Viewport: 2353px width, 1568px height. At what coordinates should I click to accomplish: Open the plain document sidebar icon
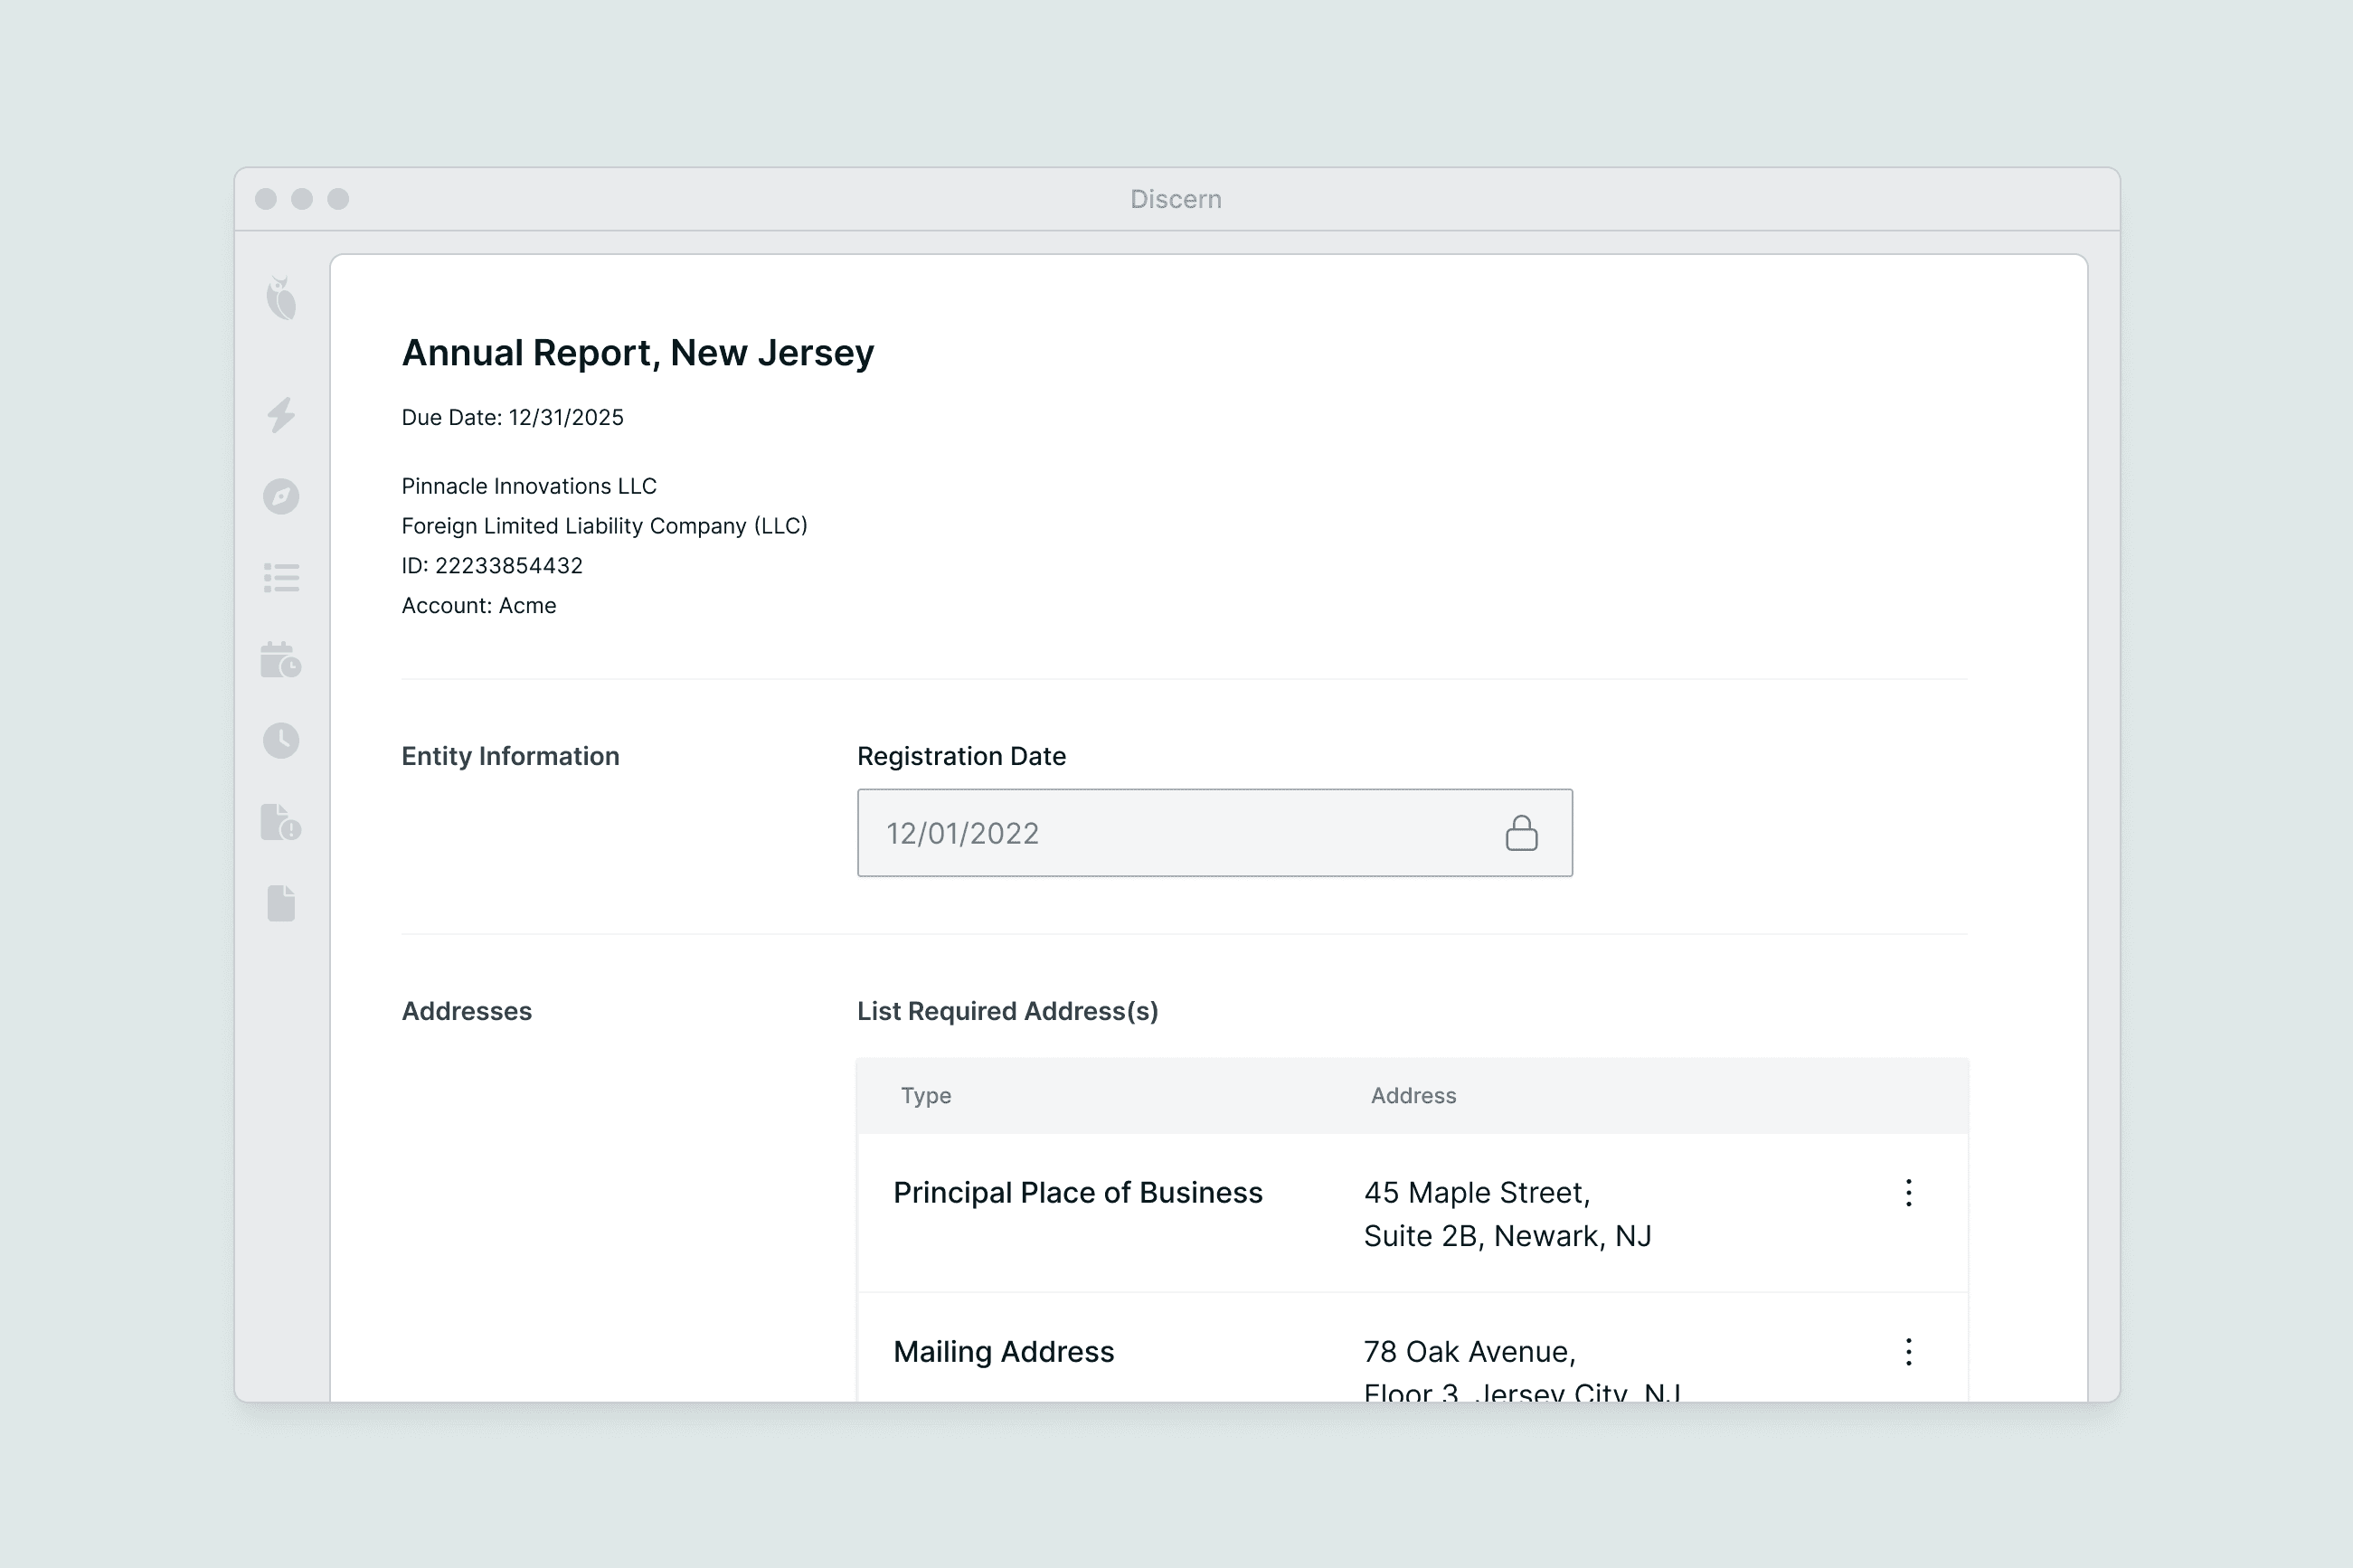pos(281,903)
